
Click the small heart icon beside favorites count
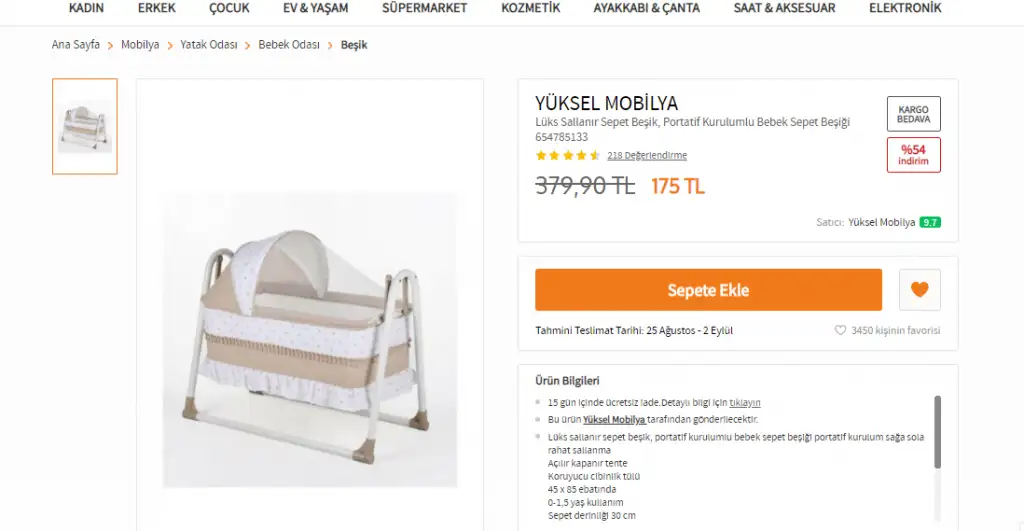(840, 330)
